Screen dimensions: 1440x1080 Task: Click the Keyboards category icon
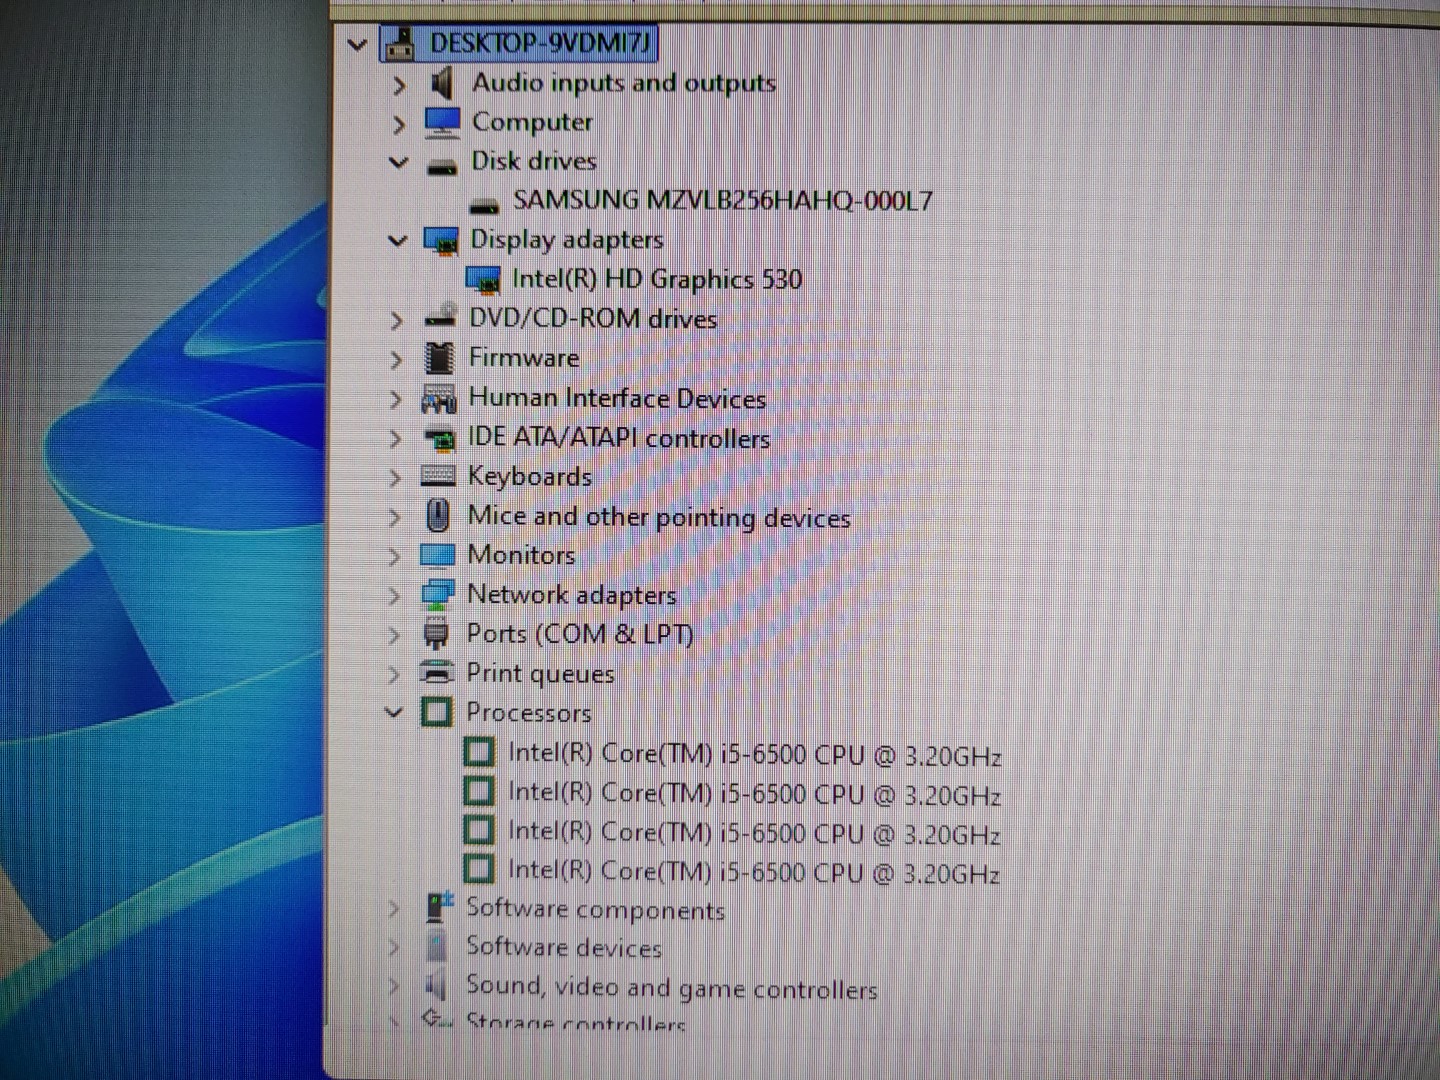(438, 477)
